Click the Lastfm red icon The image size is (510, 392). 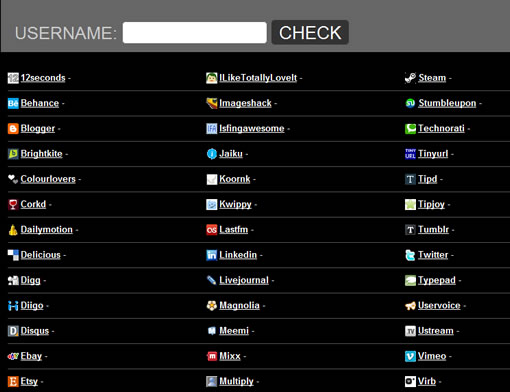(212, 230)
